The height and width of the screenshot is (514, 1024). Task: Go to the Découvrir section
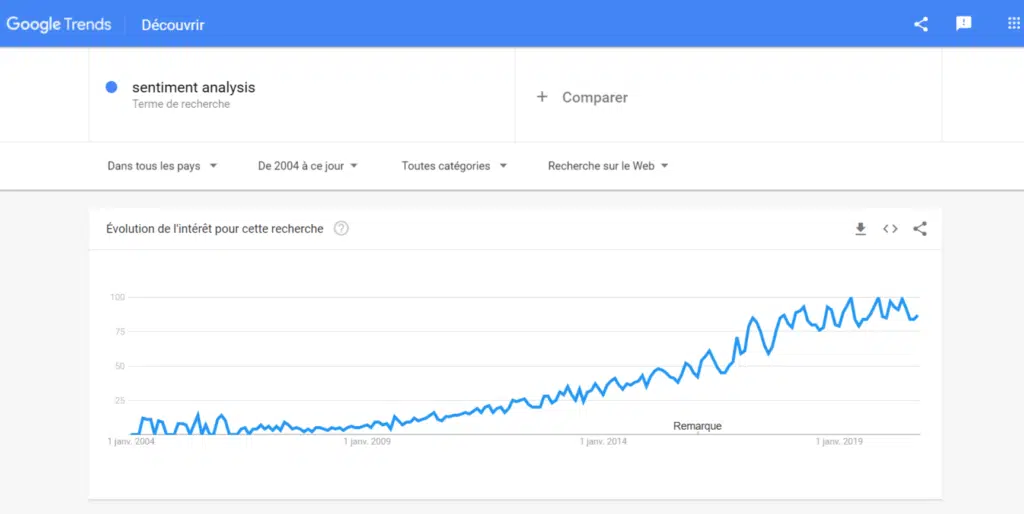click(x=173, y=25)
